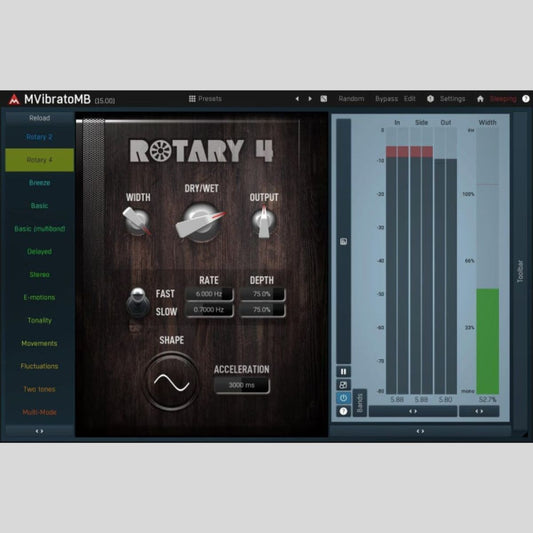
Task: Go to next preset arrow
Action: 310,99
